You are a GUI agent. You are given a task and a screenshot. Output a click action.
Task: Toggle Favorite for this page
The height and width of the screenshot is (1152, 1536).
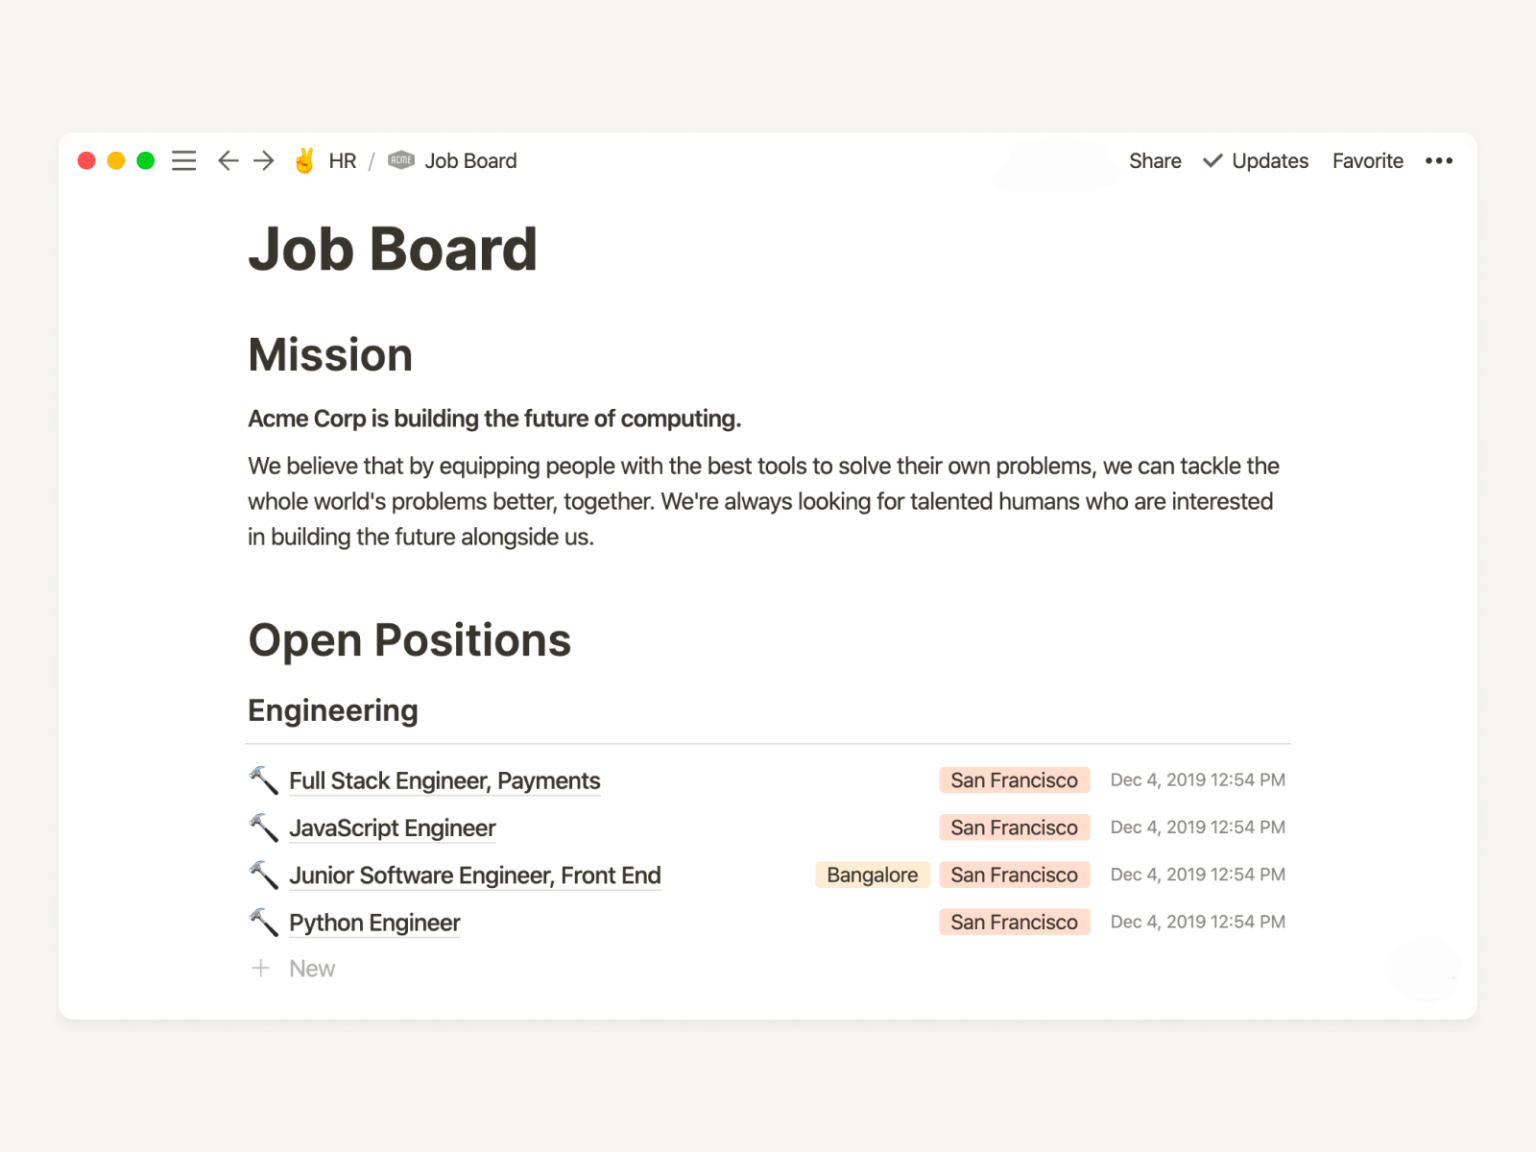coord(1367,161)
